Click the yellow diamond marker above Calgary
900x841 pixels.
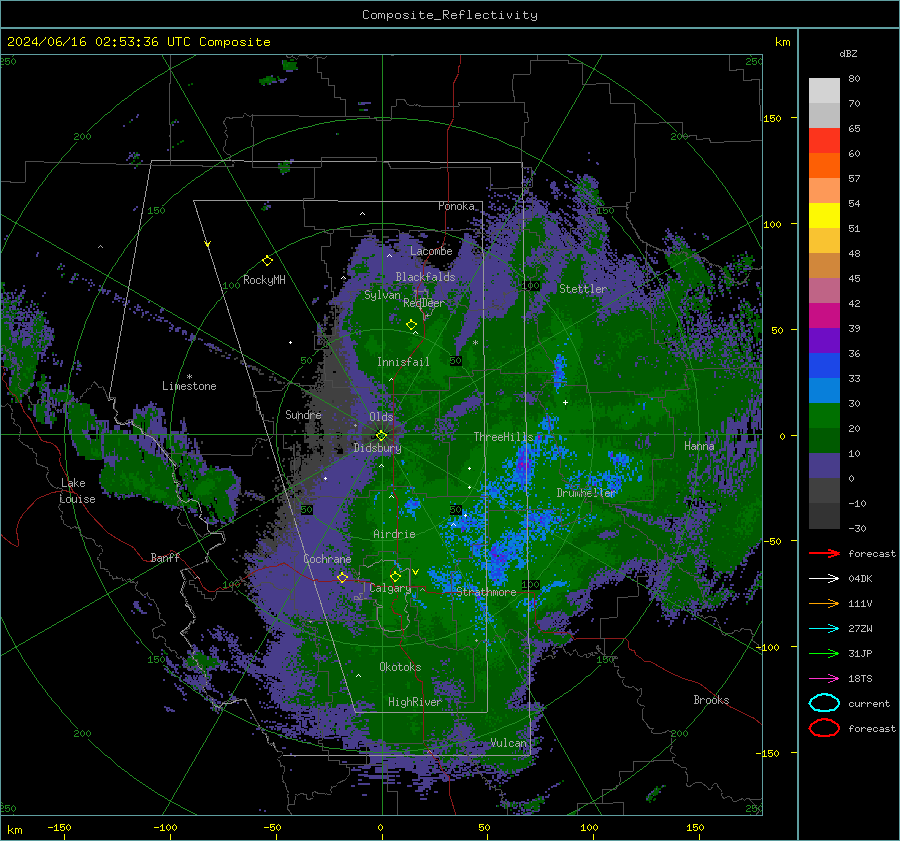tap(395, 576)
